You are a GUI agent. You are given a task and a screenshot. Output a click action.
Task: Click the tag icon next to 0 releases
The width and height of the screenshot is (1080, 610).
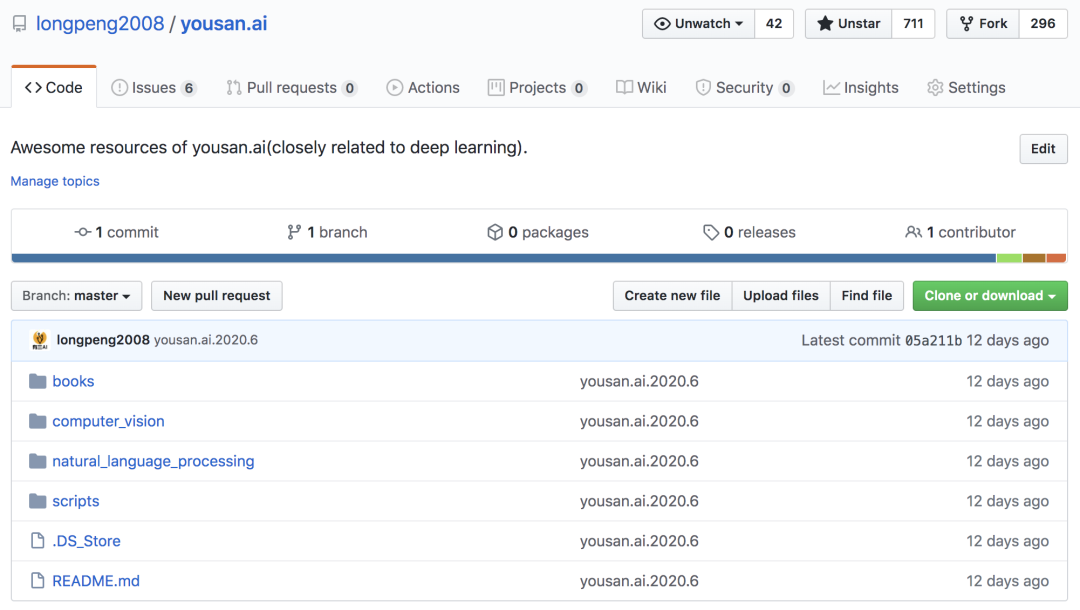[711, 233]
